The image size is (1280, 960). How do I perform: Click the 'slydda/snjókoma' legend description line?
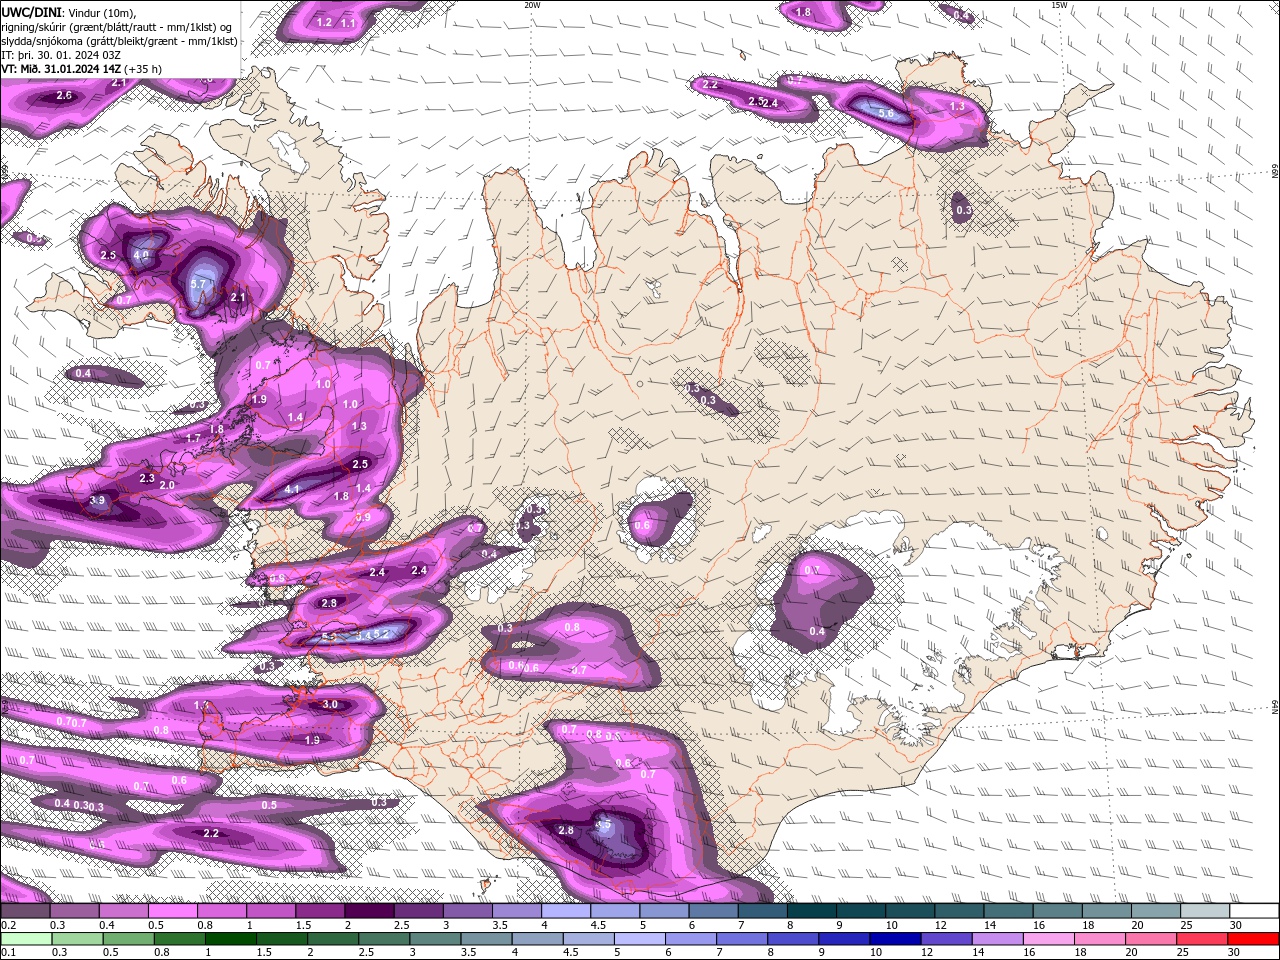[120, 41]
